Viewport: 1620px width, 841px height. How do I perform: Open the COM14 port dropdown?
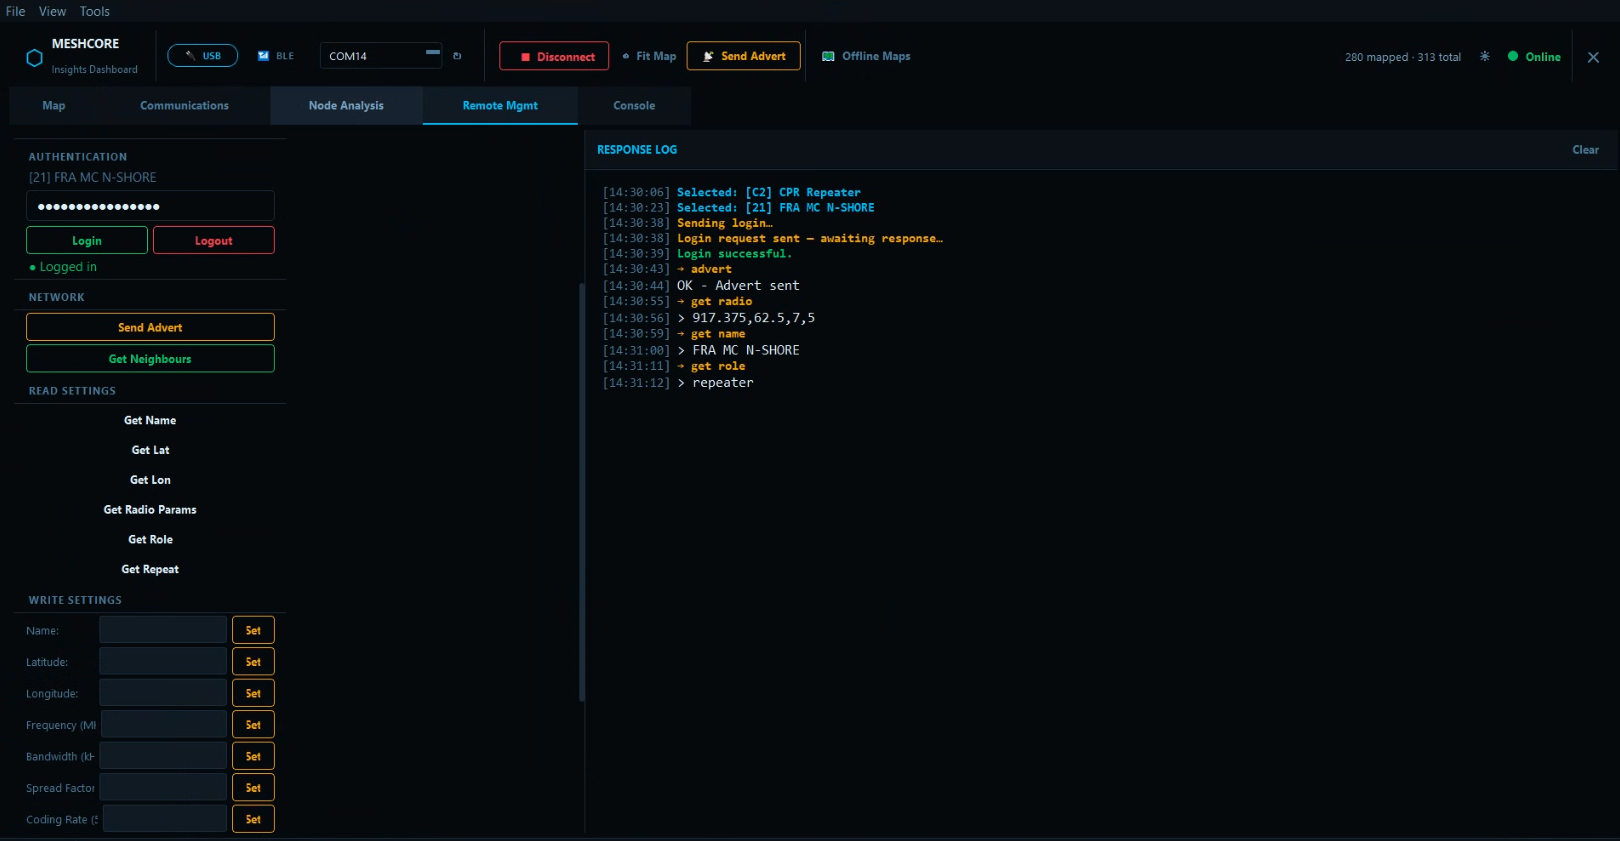[x=381, y=56]
